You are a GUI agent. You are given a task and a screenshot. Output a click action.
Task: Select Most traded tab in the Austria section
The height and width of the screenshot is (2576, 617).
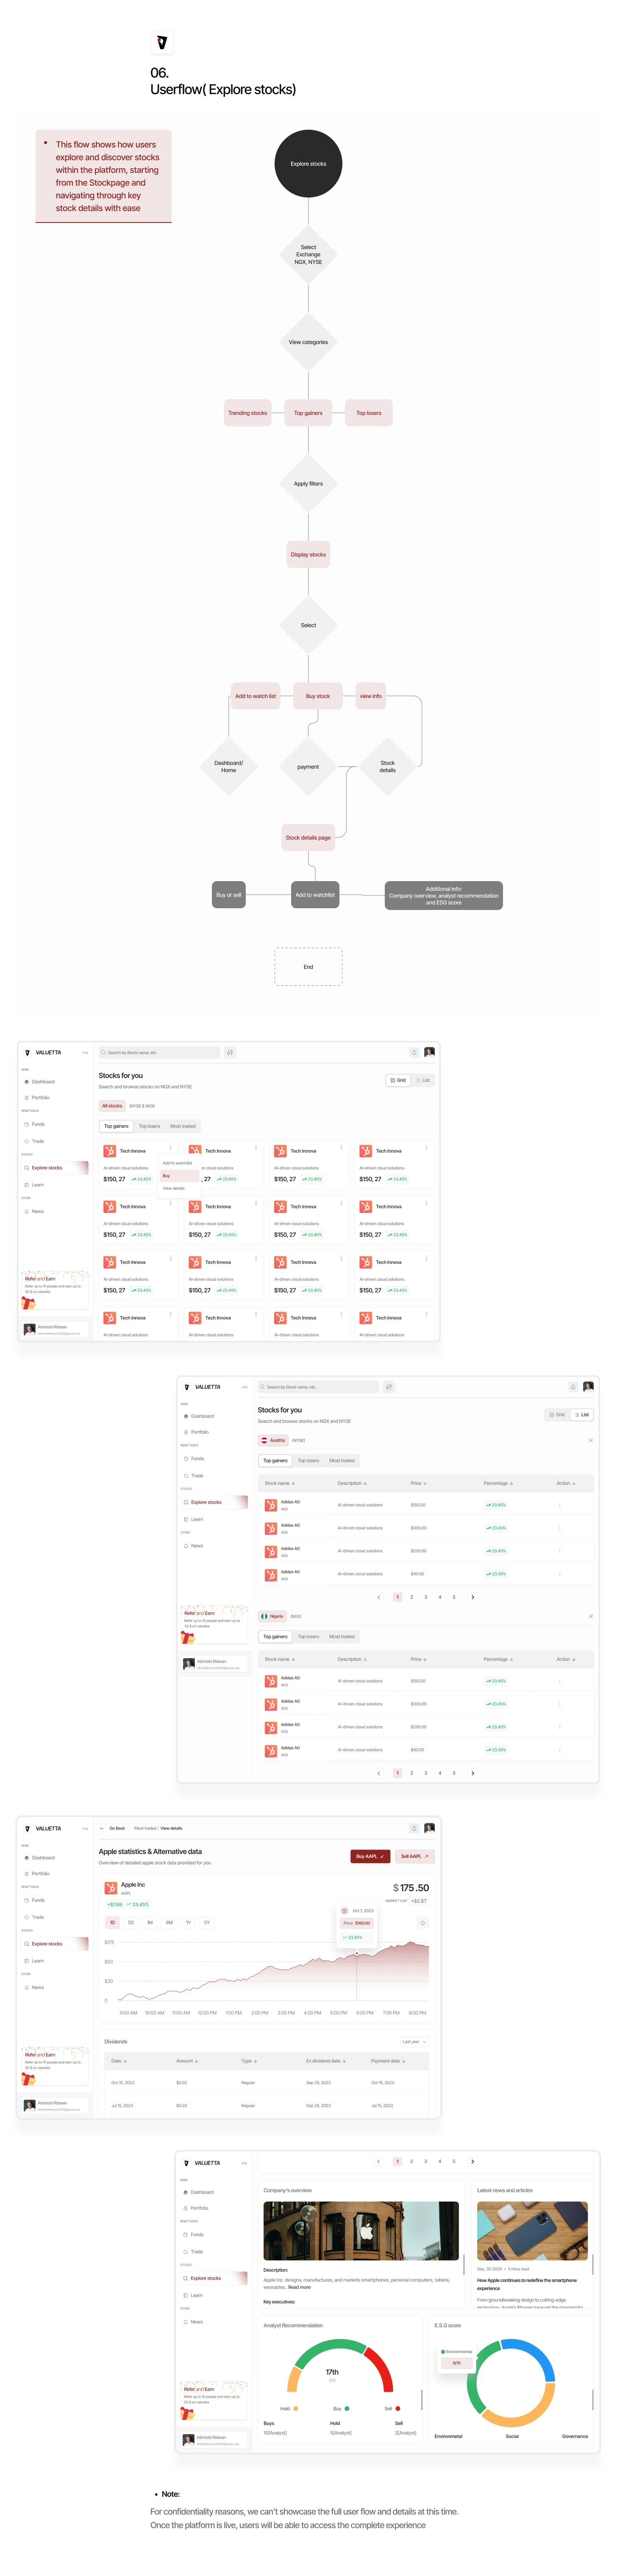pyautogui.click(x=342, y=1461)
